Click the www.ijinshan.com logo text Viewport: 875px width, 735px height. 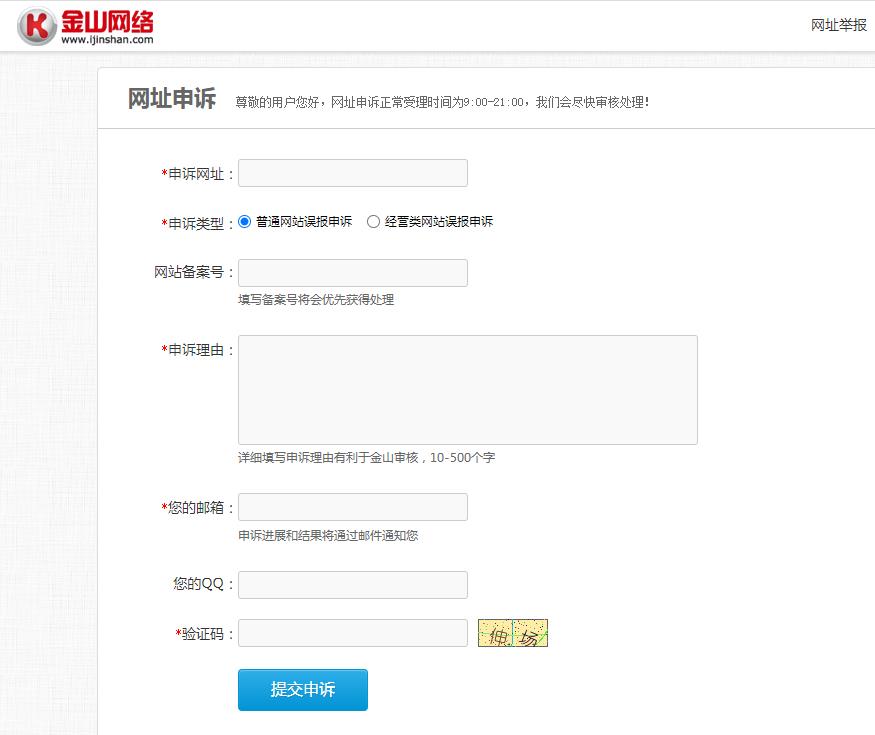point(107,40)
